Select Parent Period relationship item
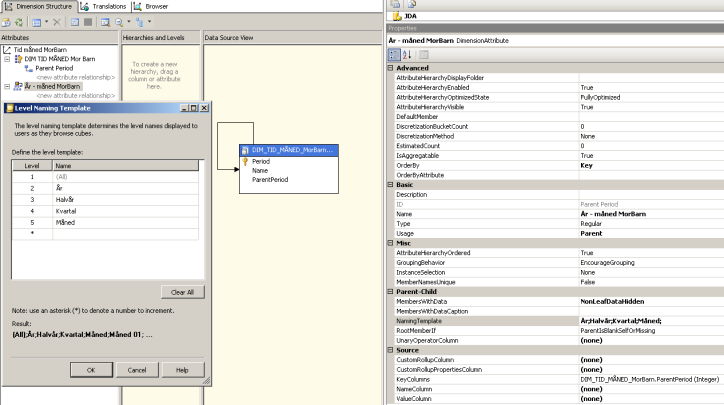Viewport: 724px width, 405px height. (54, 68)
